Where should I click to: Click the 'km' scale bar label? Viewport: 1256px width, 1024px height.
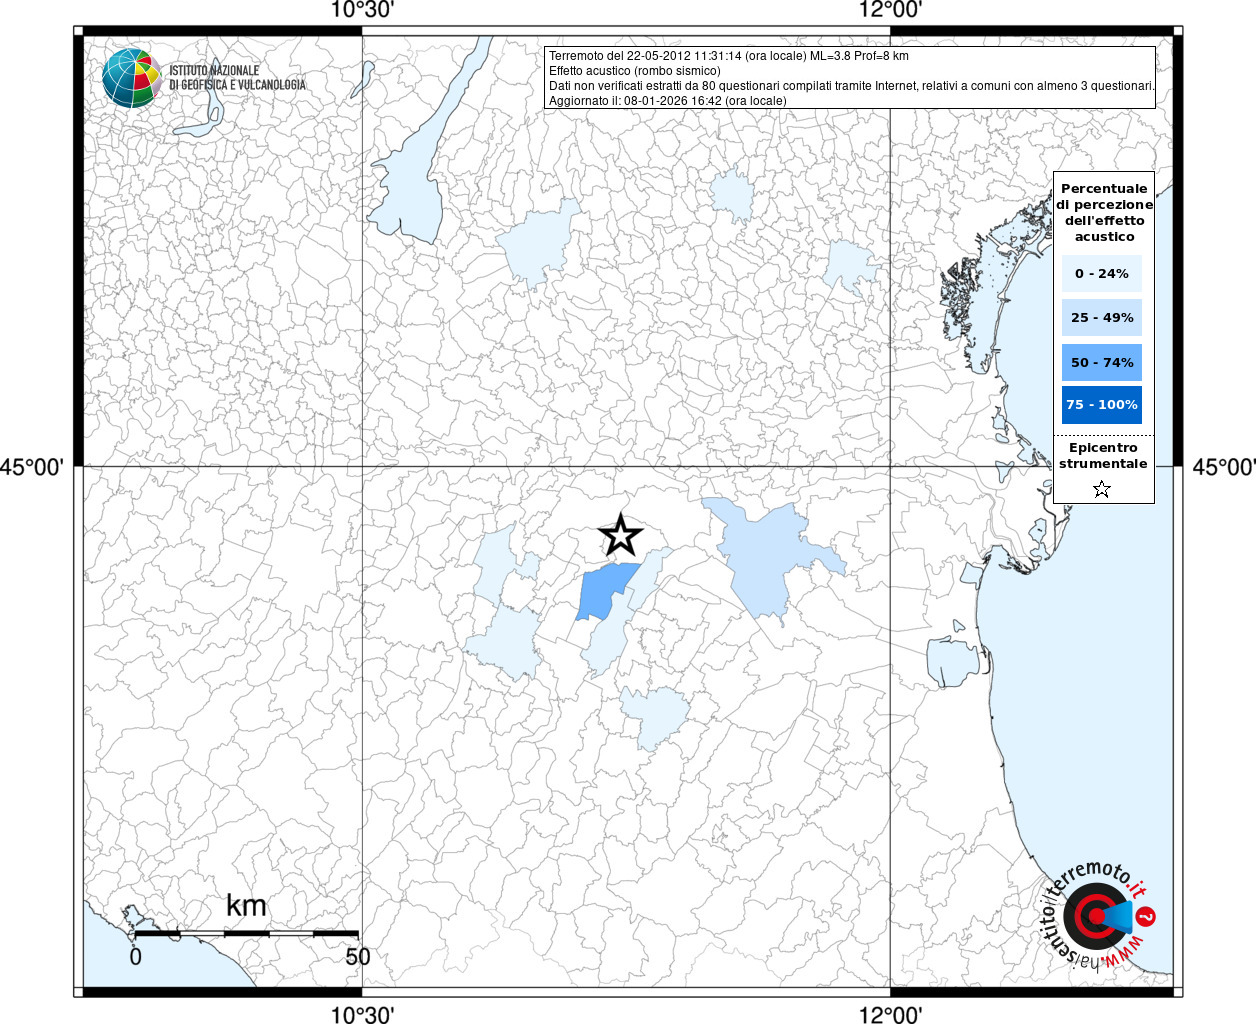pyautogui.click(x=246, y=905)
